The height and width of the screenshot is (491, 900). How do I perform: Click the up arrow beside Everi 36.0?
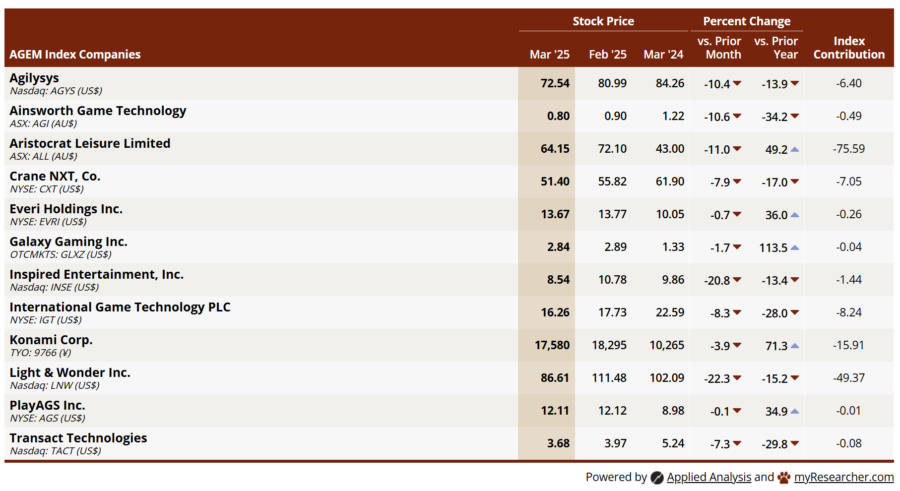794,215
